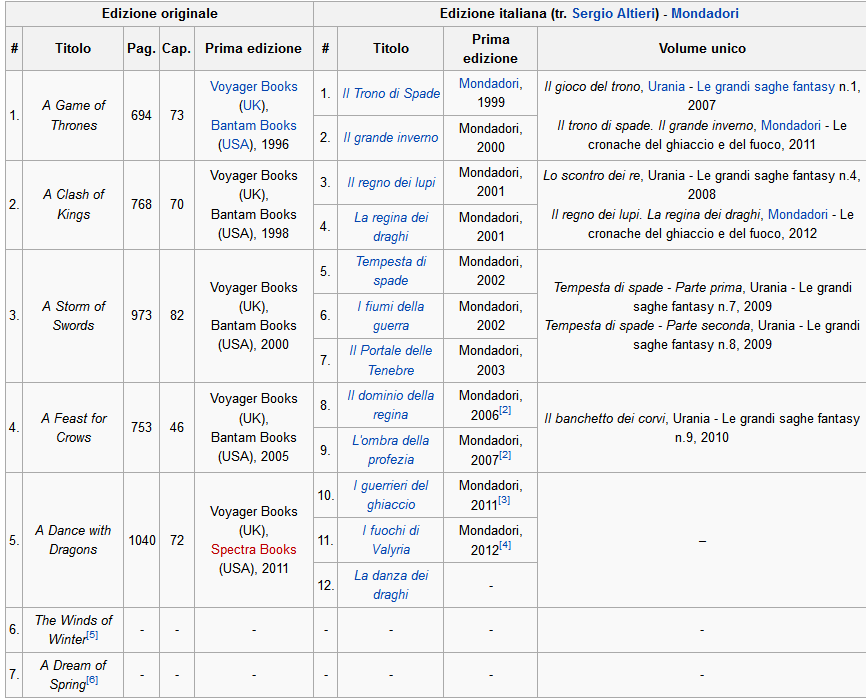Click Mondadori link in the 2011 single-volume entry
Viewport: 866px width, 698px height.
tap(791, 125)
